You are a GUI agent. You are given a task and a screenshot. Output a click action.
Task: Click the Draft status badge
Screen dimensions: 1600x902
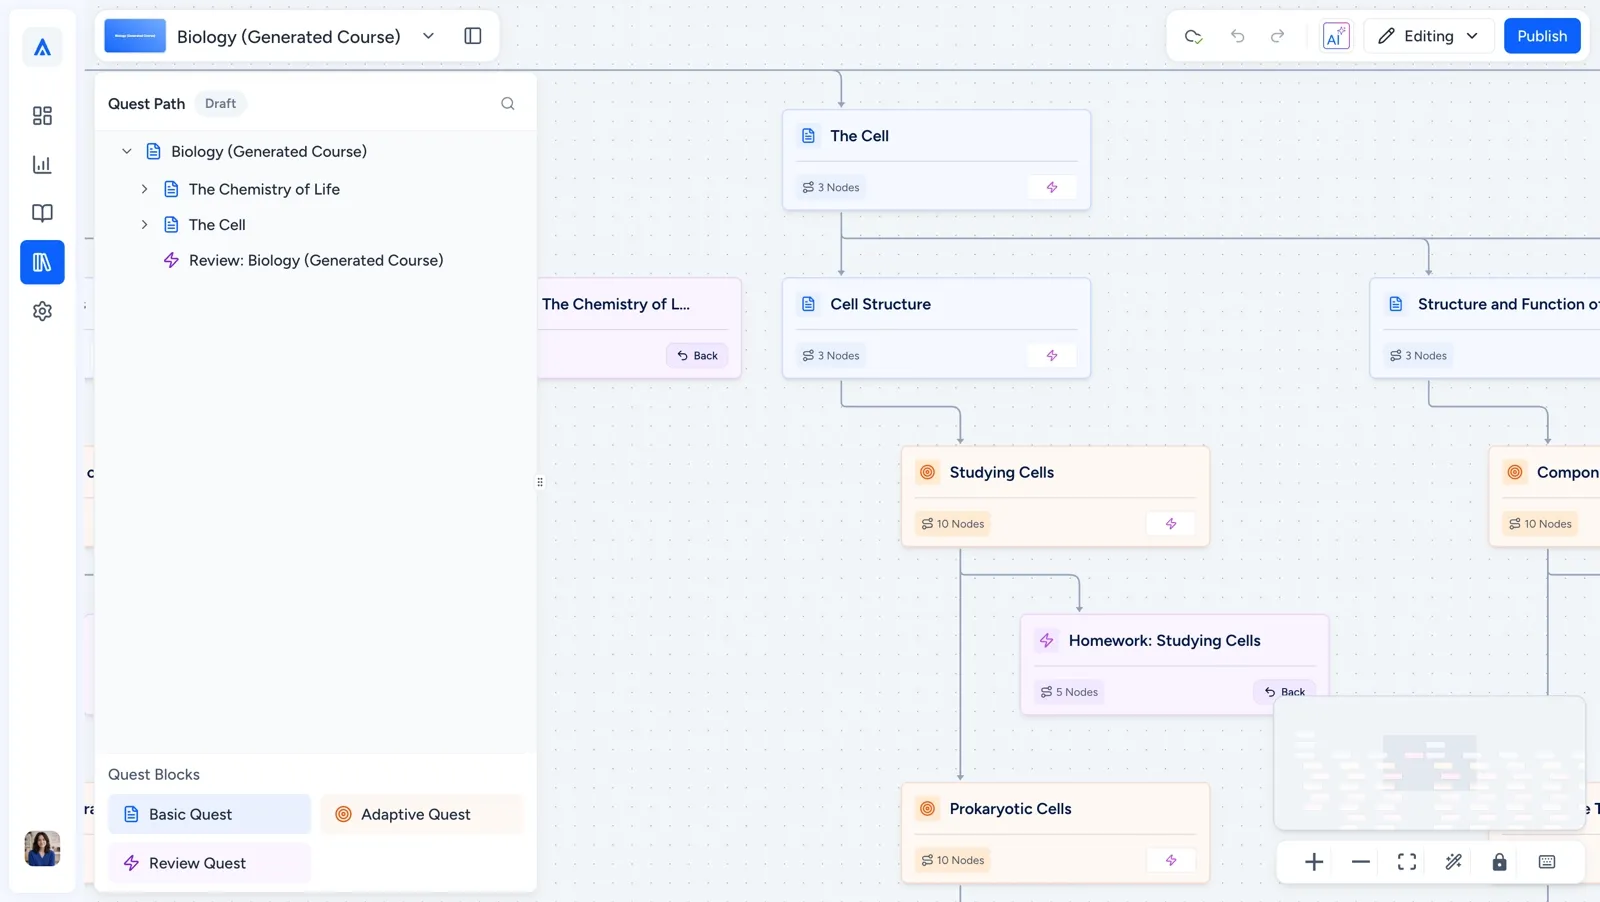click(x=220, y=103)
